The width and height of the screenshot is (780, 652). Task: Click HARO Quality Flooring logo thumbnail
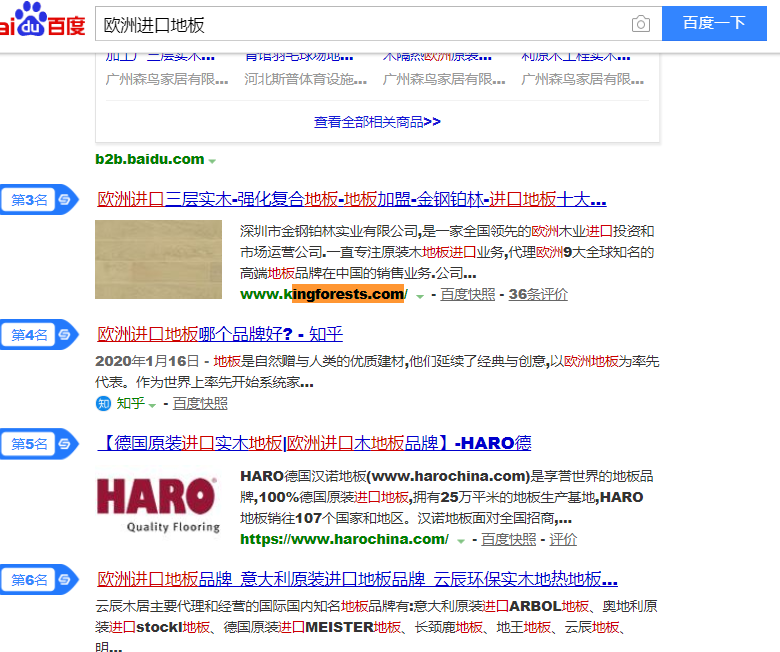pyautogui.click(x=158, y=504)
